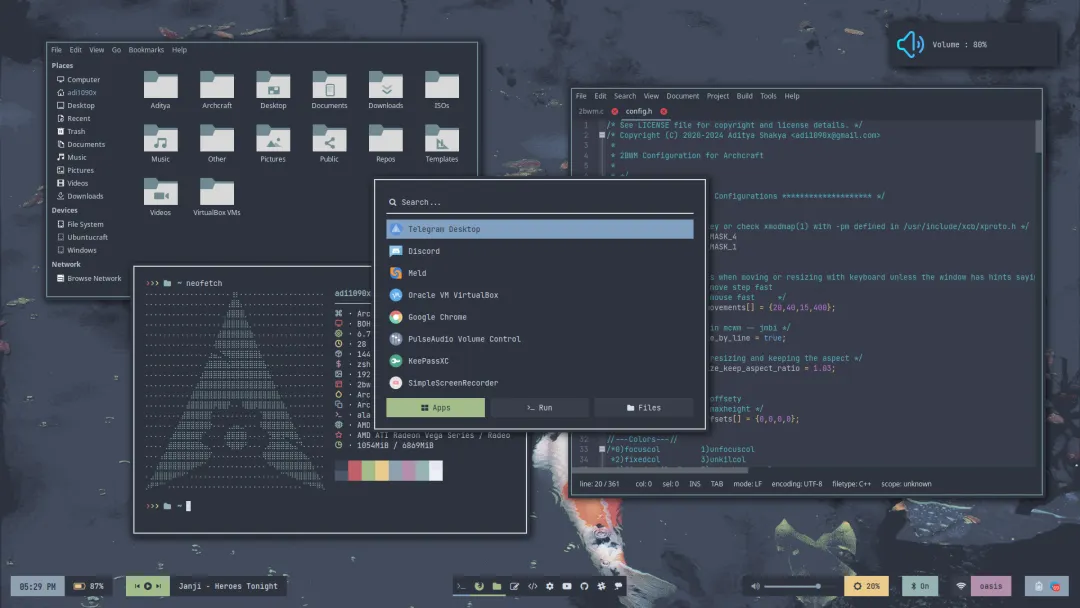Click the editor horizontal scrollbar
Viewport: 1080px width, 608px height.
coord(659,470)
